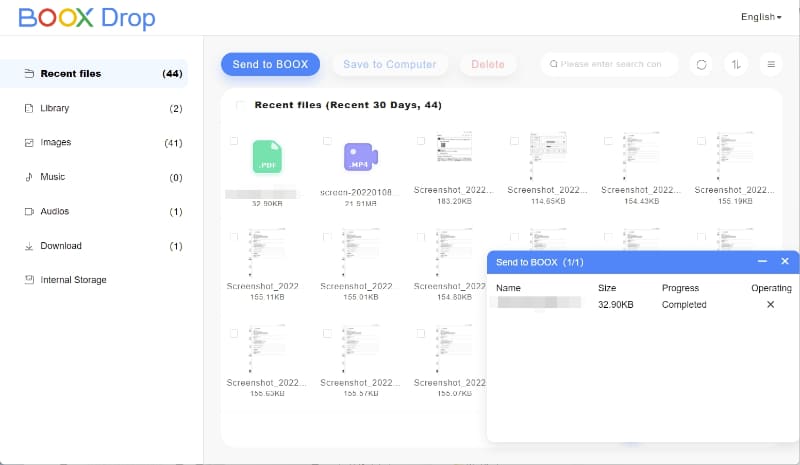Tick checkbox of 114.65KB screenshot
This screenshot has width=800, height=465.
(514, 141)
